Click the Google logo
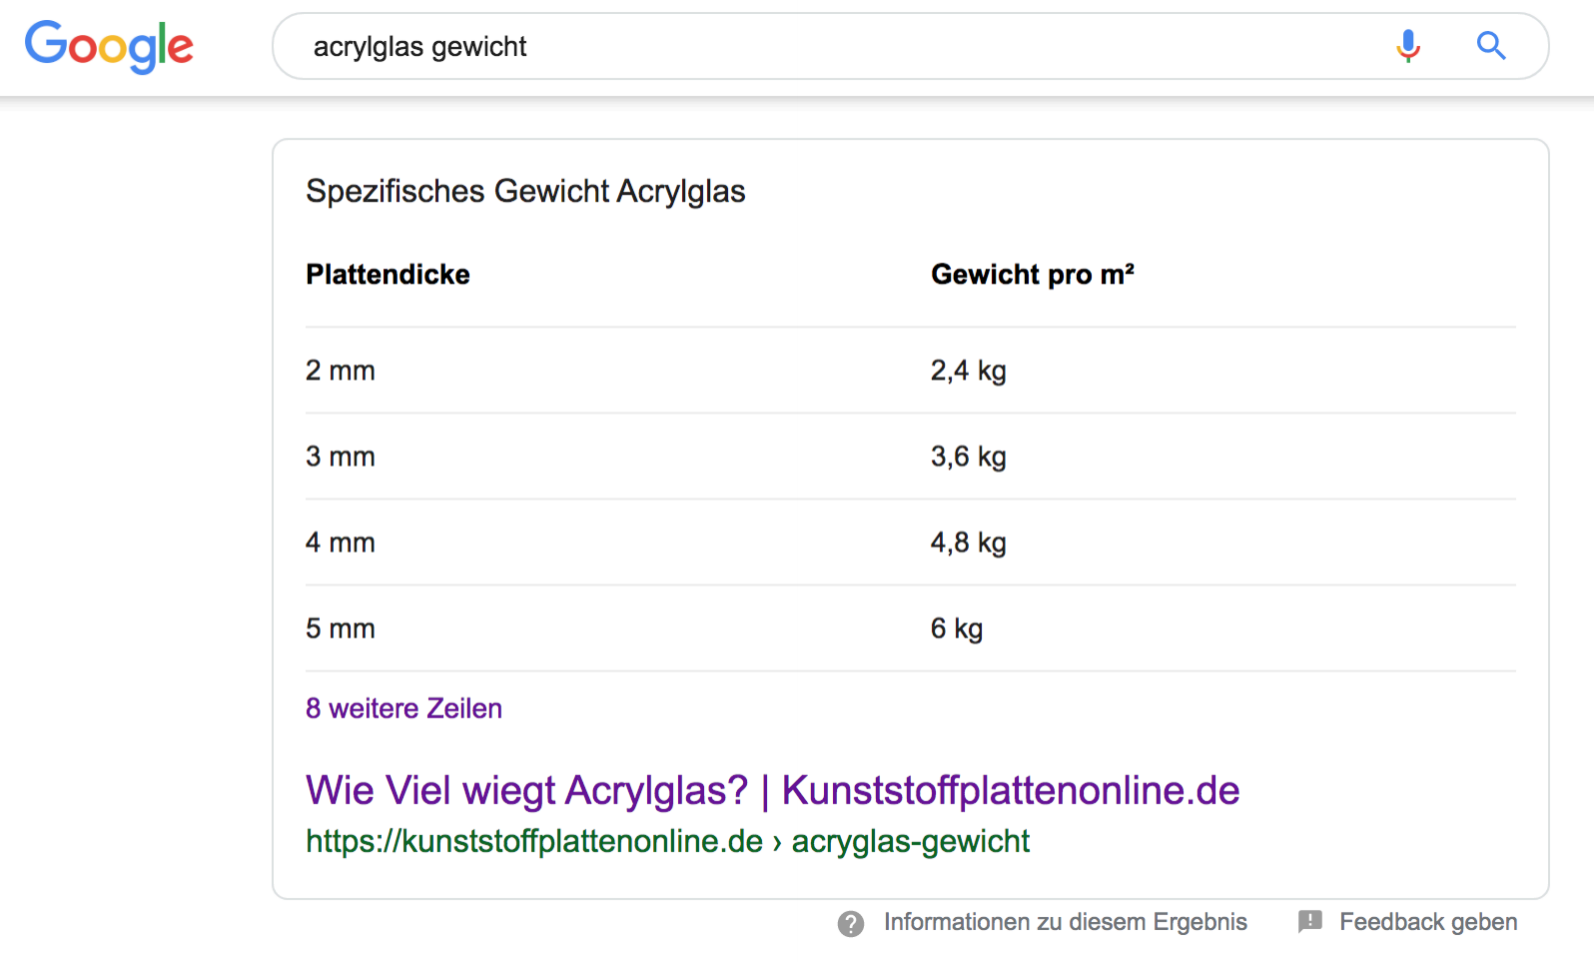Screen dimensions: 1594x962 [x=109, y=46]
